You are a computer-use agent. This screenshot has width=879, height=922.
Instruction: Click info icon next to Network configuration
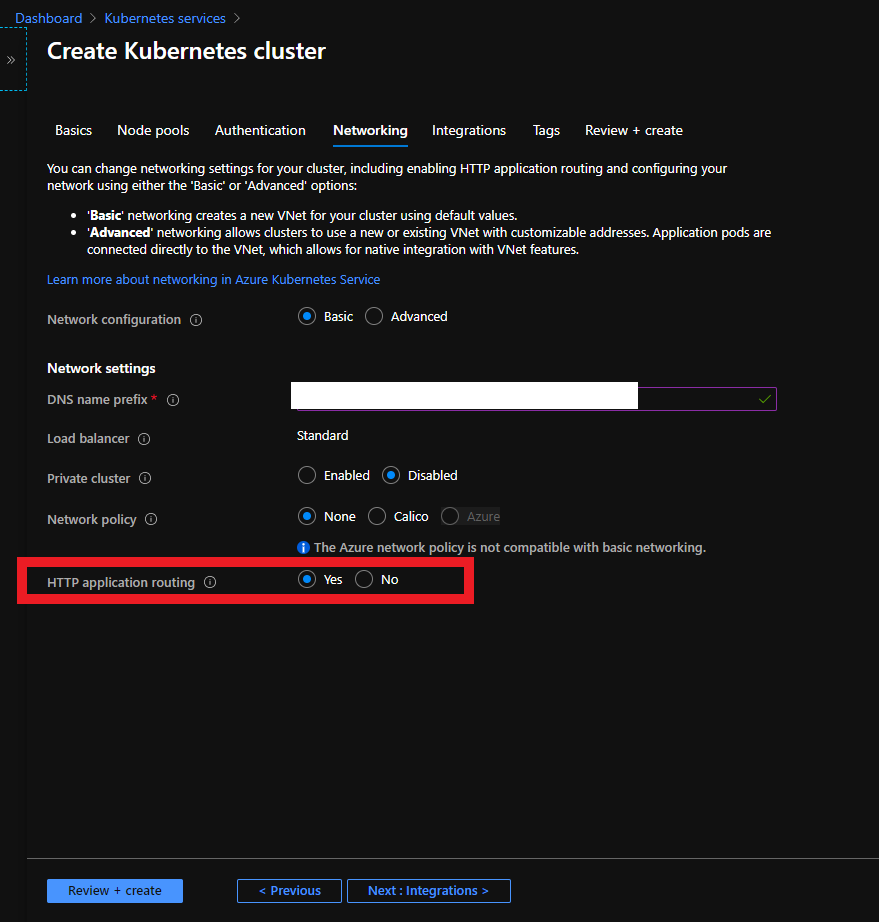pyautogui.click(x=196, y=320)
